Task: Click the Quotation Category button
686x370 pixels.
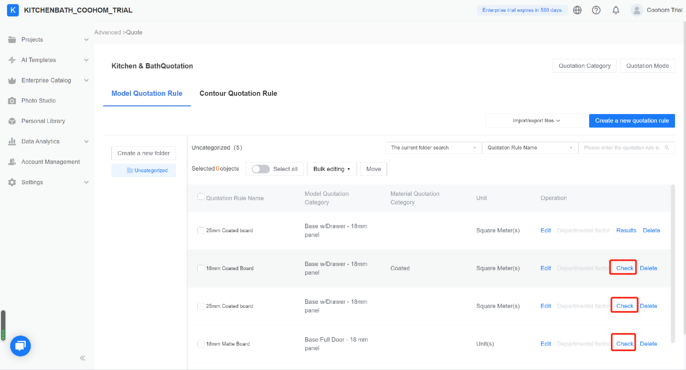Action: tap(584, 66)
